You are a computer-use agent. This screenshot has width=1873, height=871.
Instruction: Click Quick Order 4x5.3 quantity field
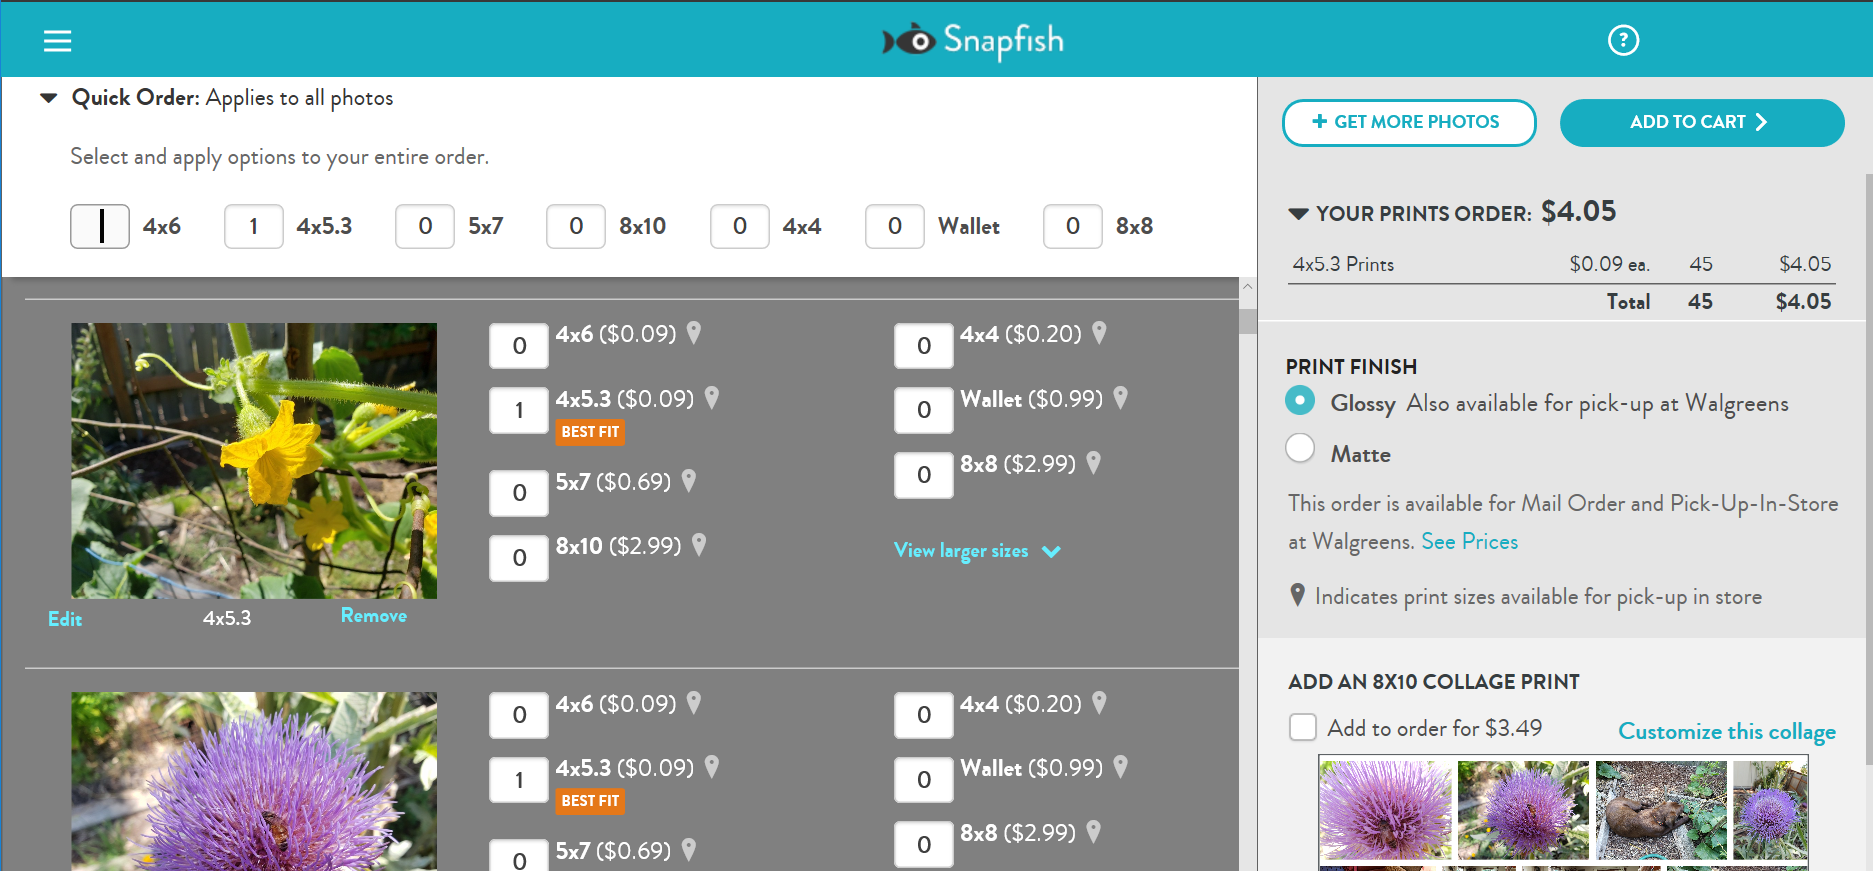tap(254, 226)
